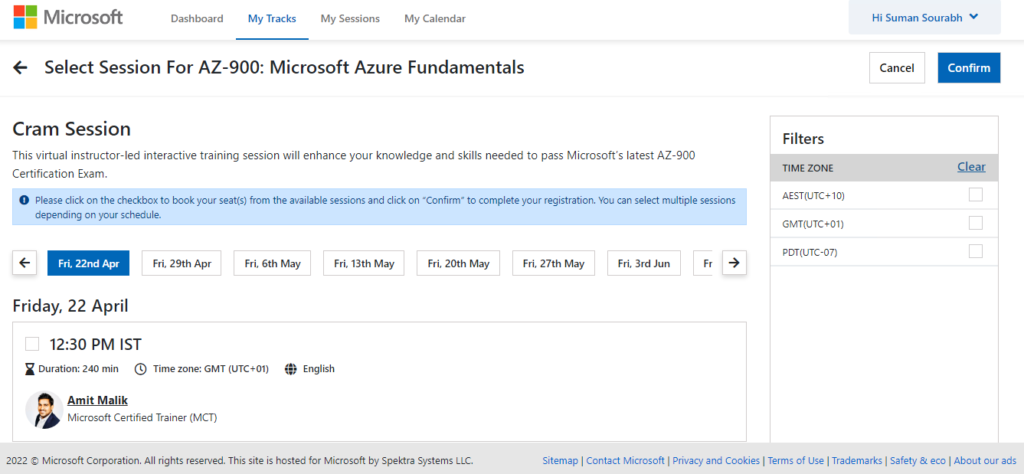Open the Hi Suman Sourabh user dropdown
Viewport: 1024px width, 474px height.
coord(924,18)
